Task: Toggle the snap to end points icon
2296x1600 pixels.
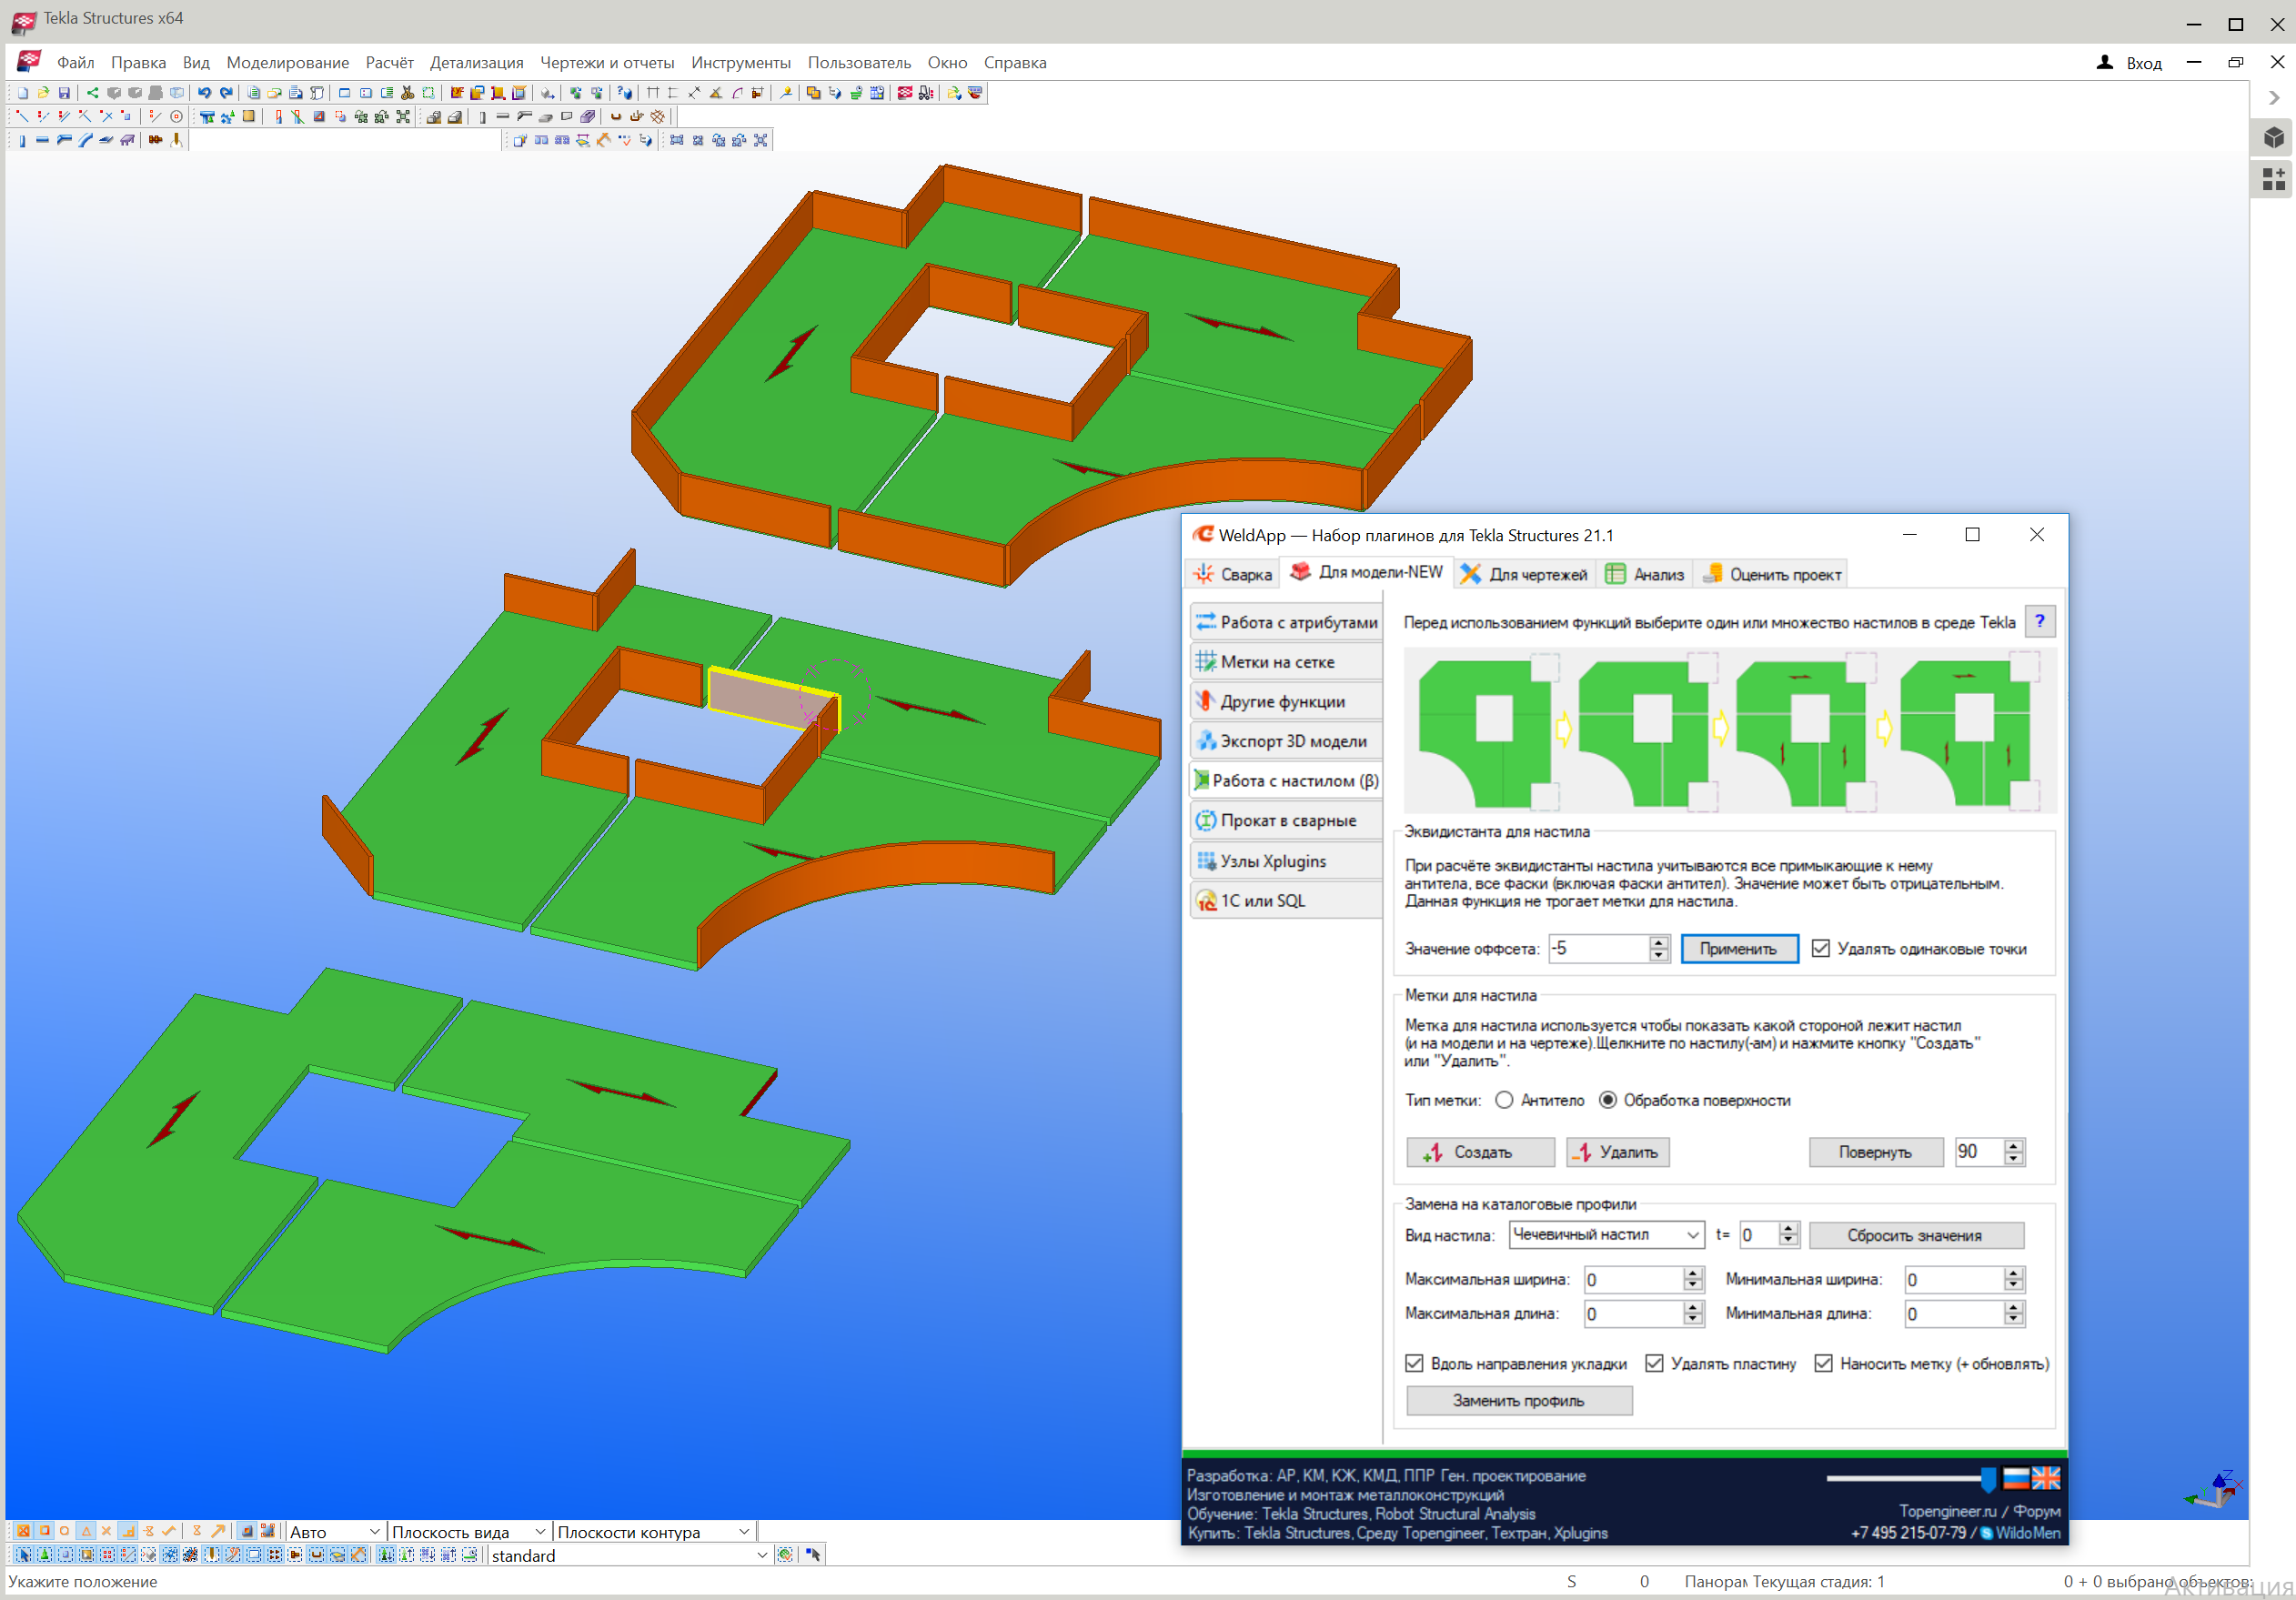Action: 44,1531
